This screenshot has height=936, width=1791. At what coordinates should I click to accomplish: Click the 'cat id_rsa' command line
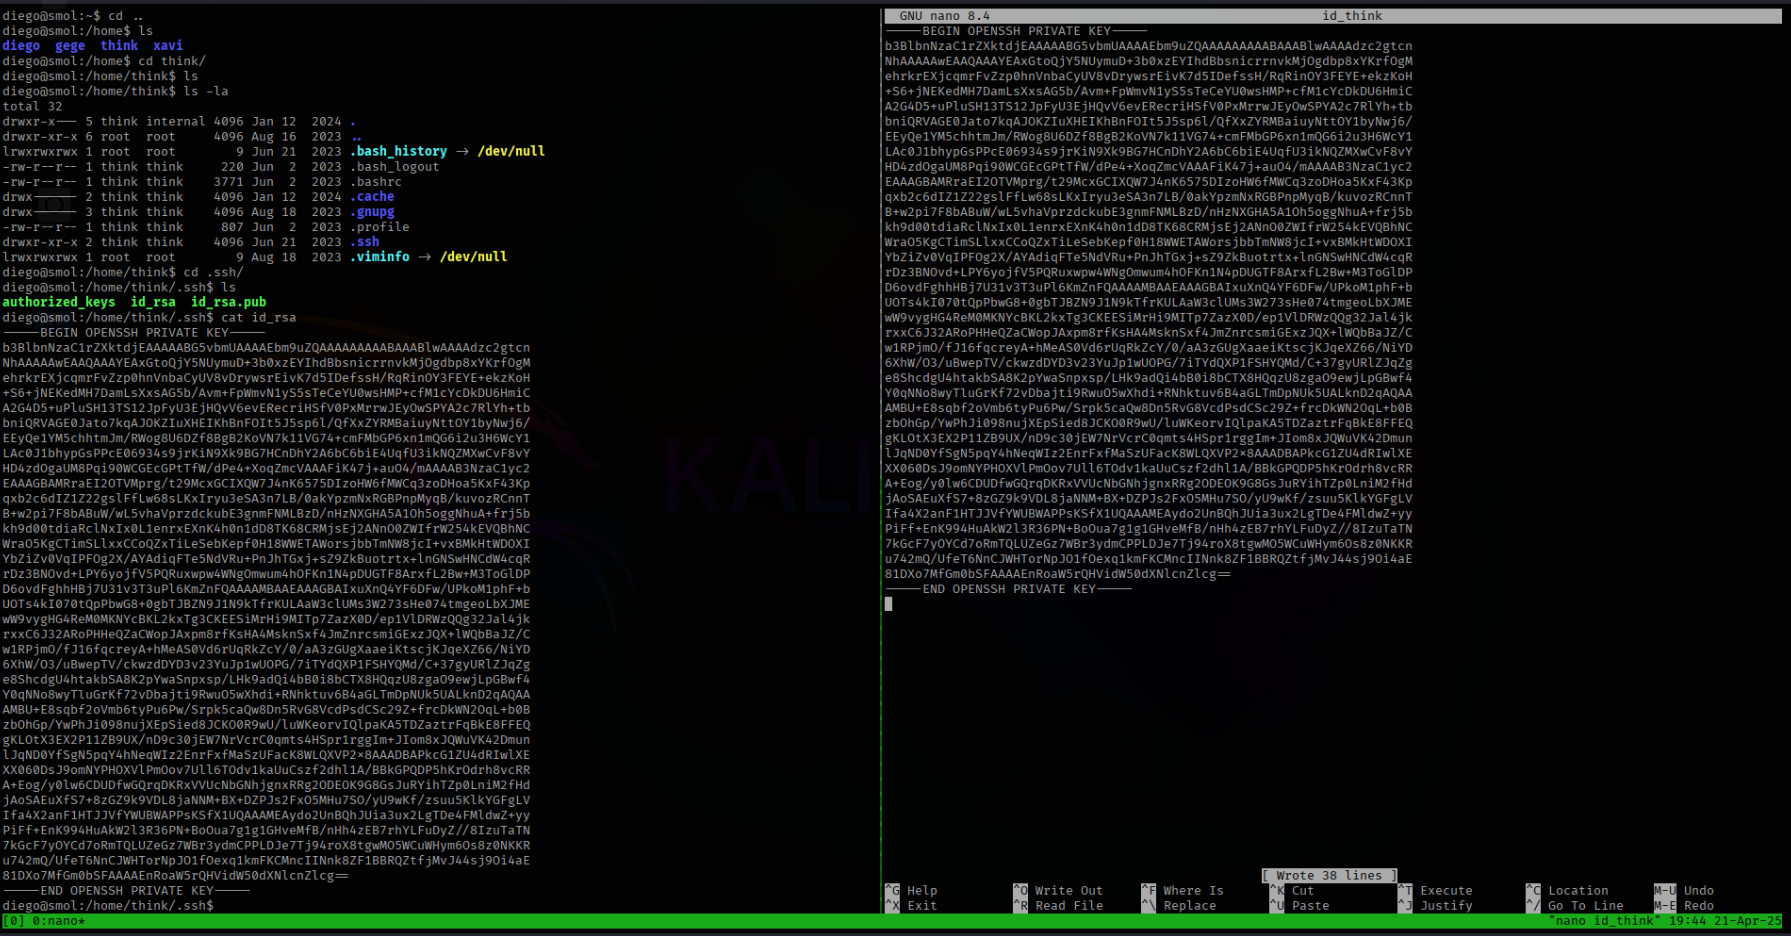pyautogui.click(x=149, y=317)
